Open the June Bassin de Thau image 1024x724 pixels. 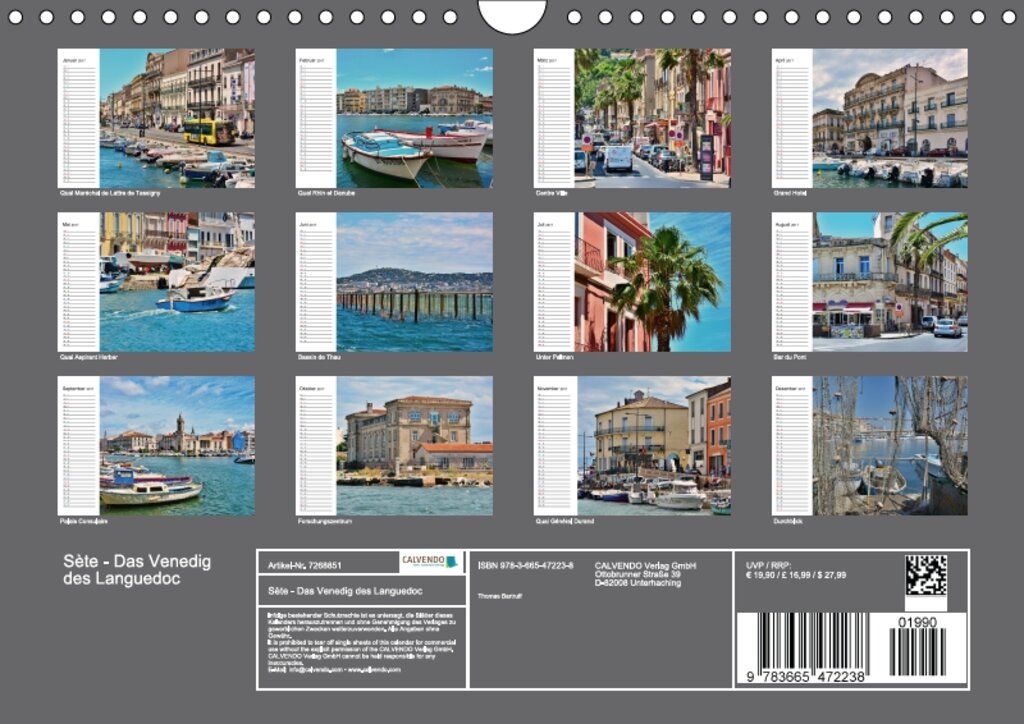coord(414,281)
